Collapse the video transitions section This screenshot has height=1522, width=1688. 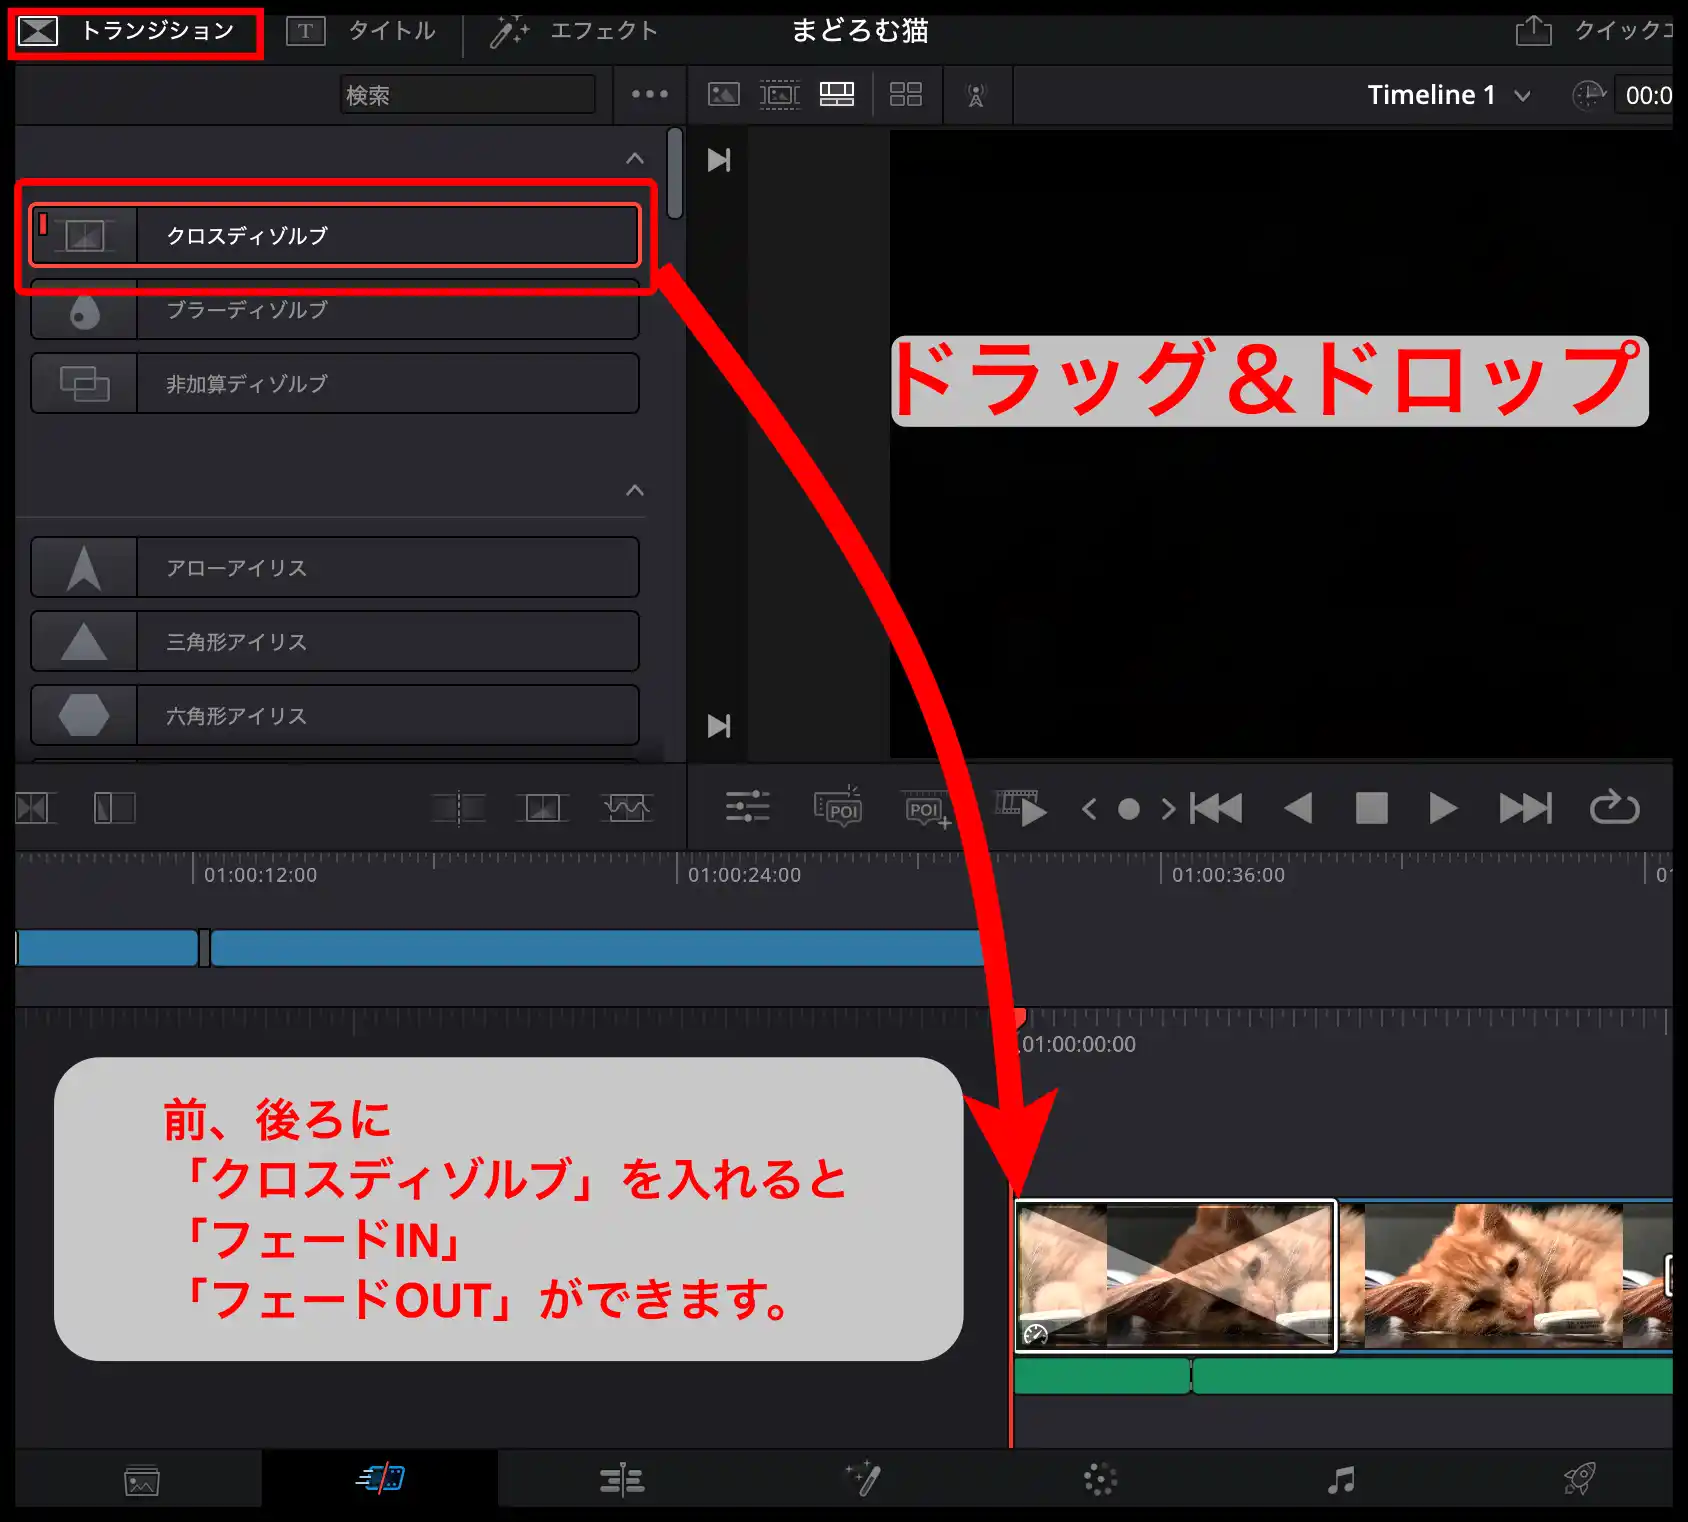coord(634,160)
